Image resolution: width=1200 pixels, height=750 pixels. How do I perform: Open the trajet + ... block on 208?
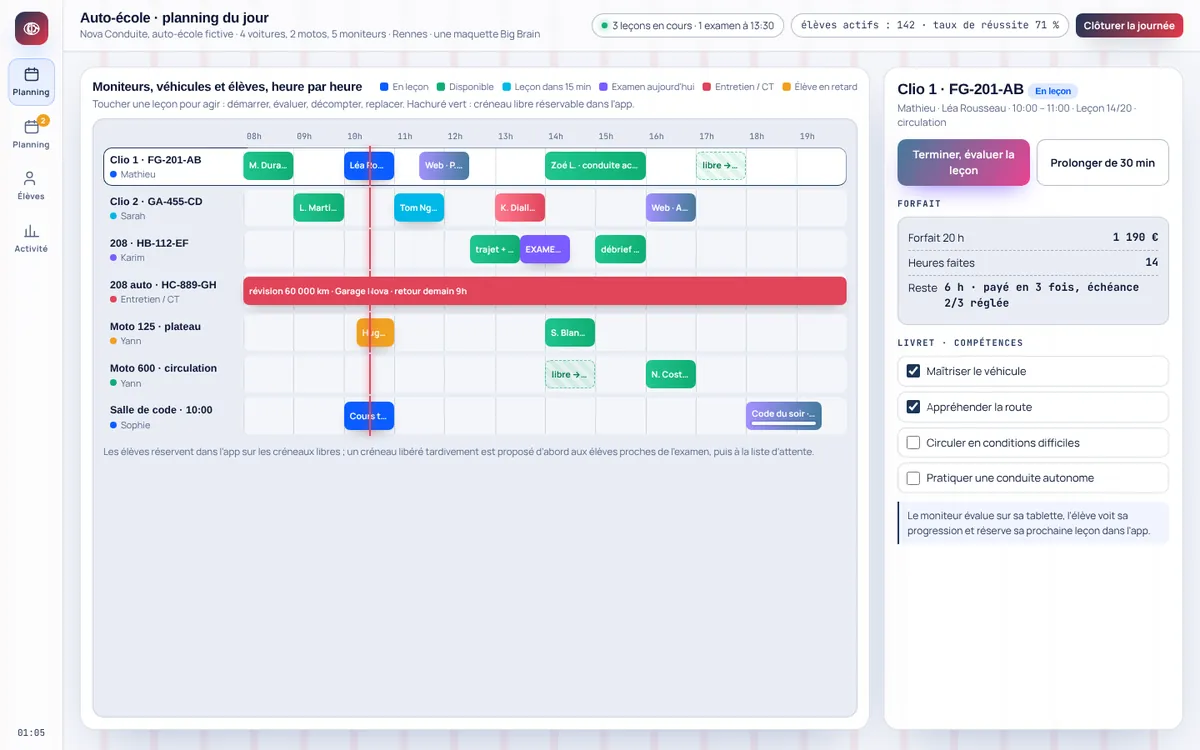(495, 249)
